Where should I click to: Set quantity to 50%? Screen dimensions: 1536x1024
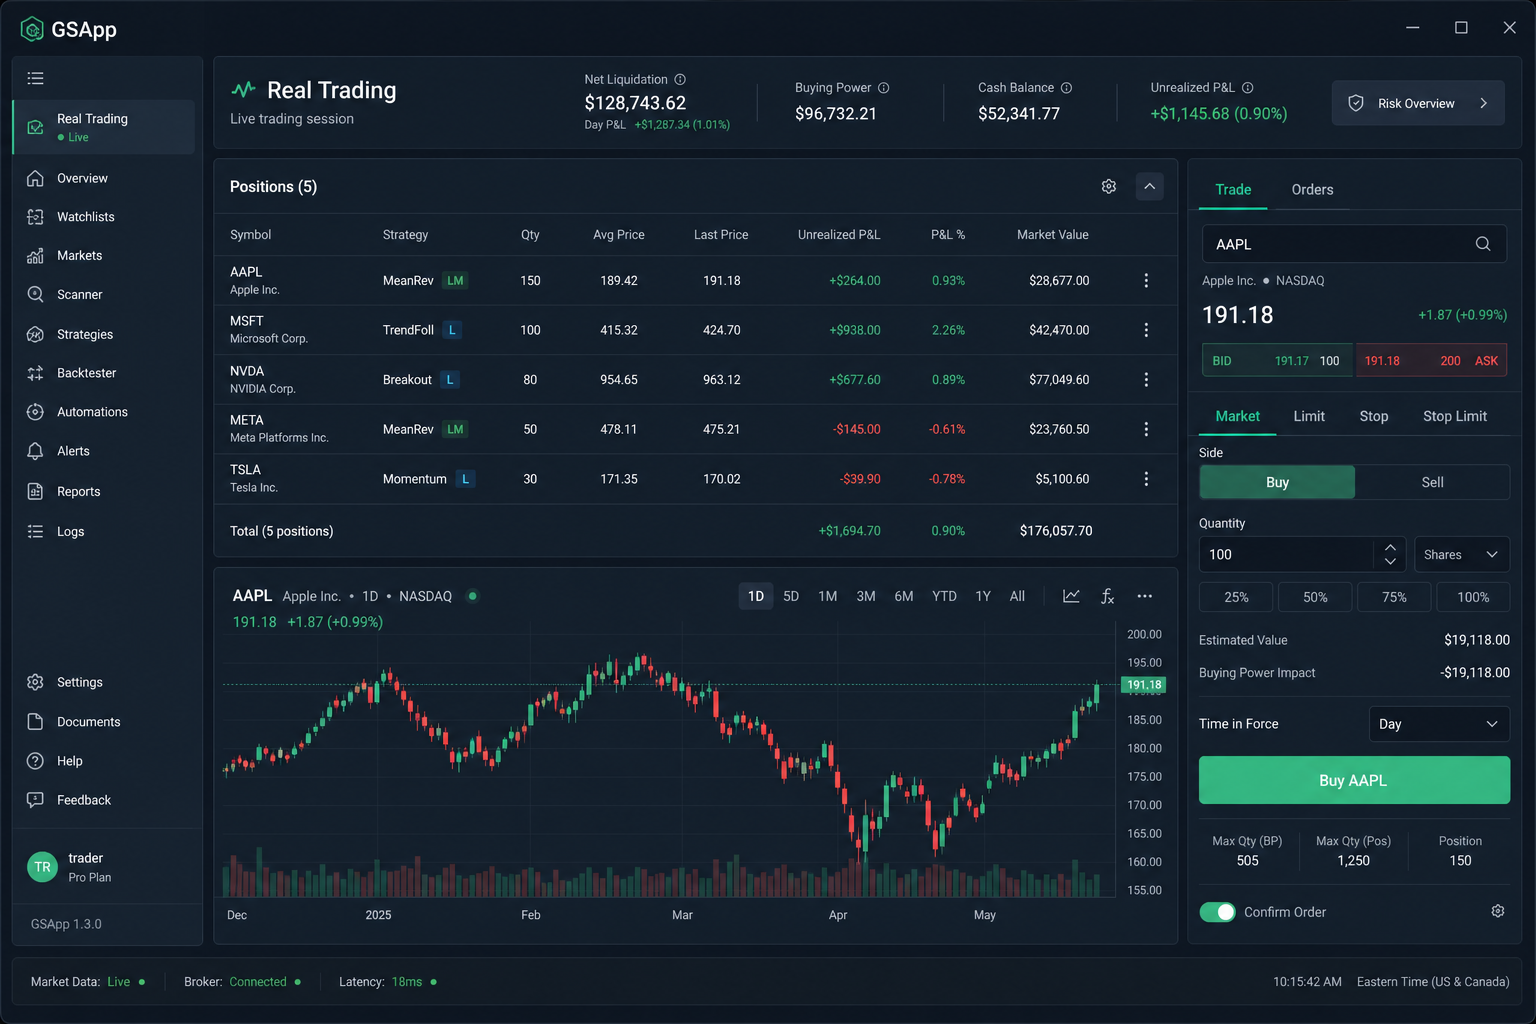[x=1315, y=597]
